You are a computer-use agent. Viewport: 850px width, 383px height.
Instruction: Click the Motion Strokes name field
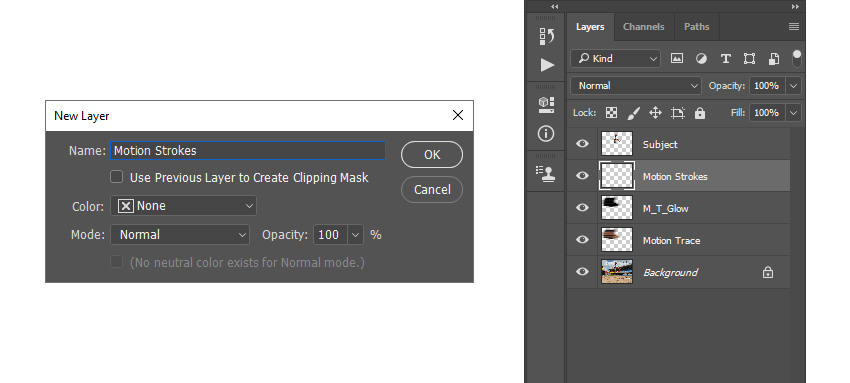click(x=248, y=151)
